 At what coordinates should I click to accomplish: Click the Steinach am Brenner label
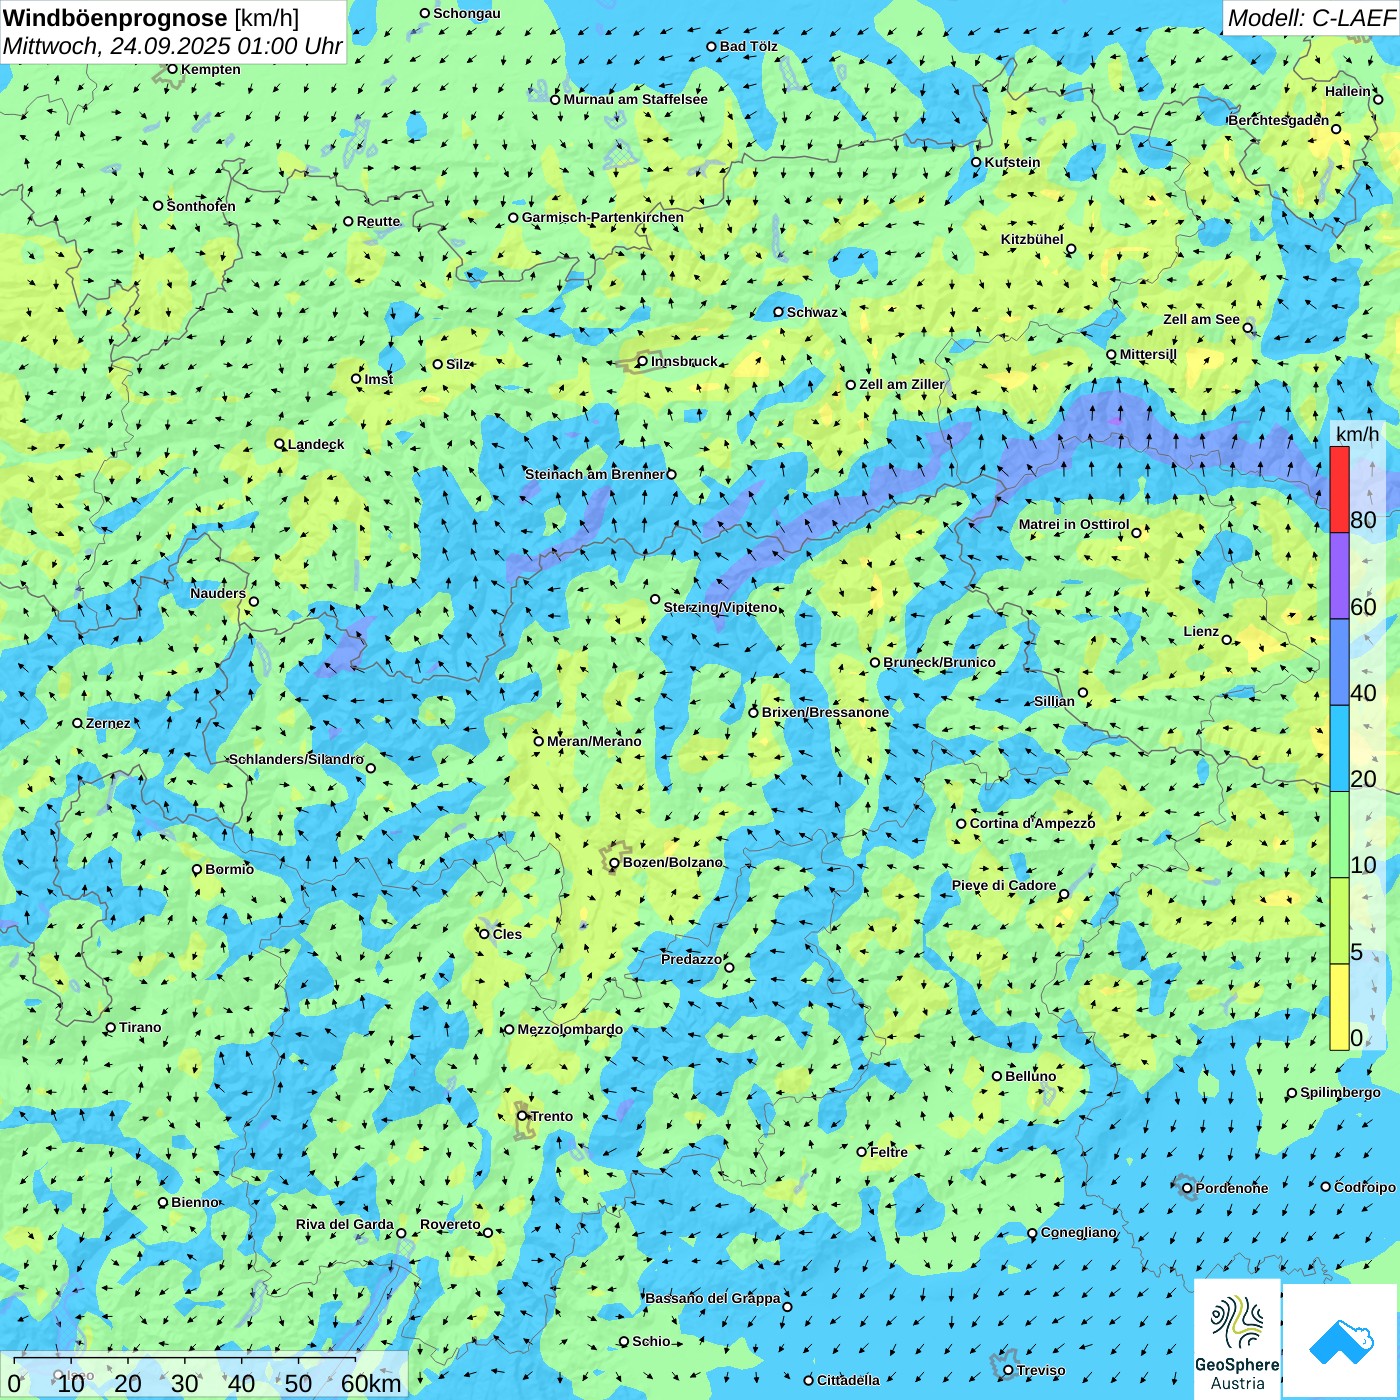pos(595,474)
